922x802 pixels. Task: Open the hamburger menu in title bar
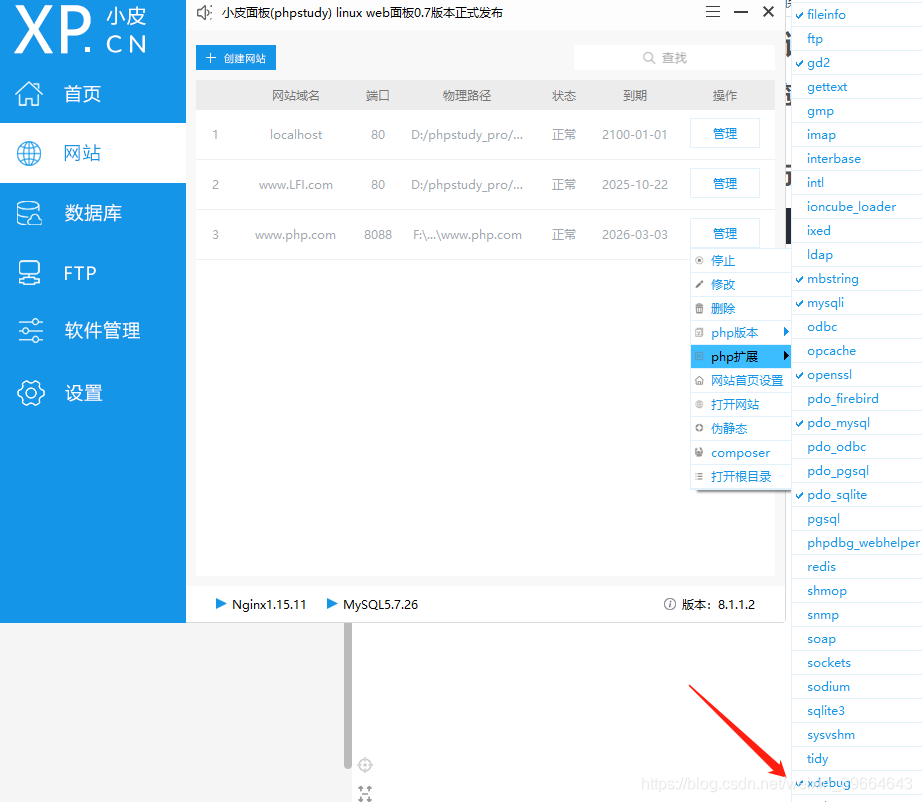tap(713, 12)
